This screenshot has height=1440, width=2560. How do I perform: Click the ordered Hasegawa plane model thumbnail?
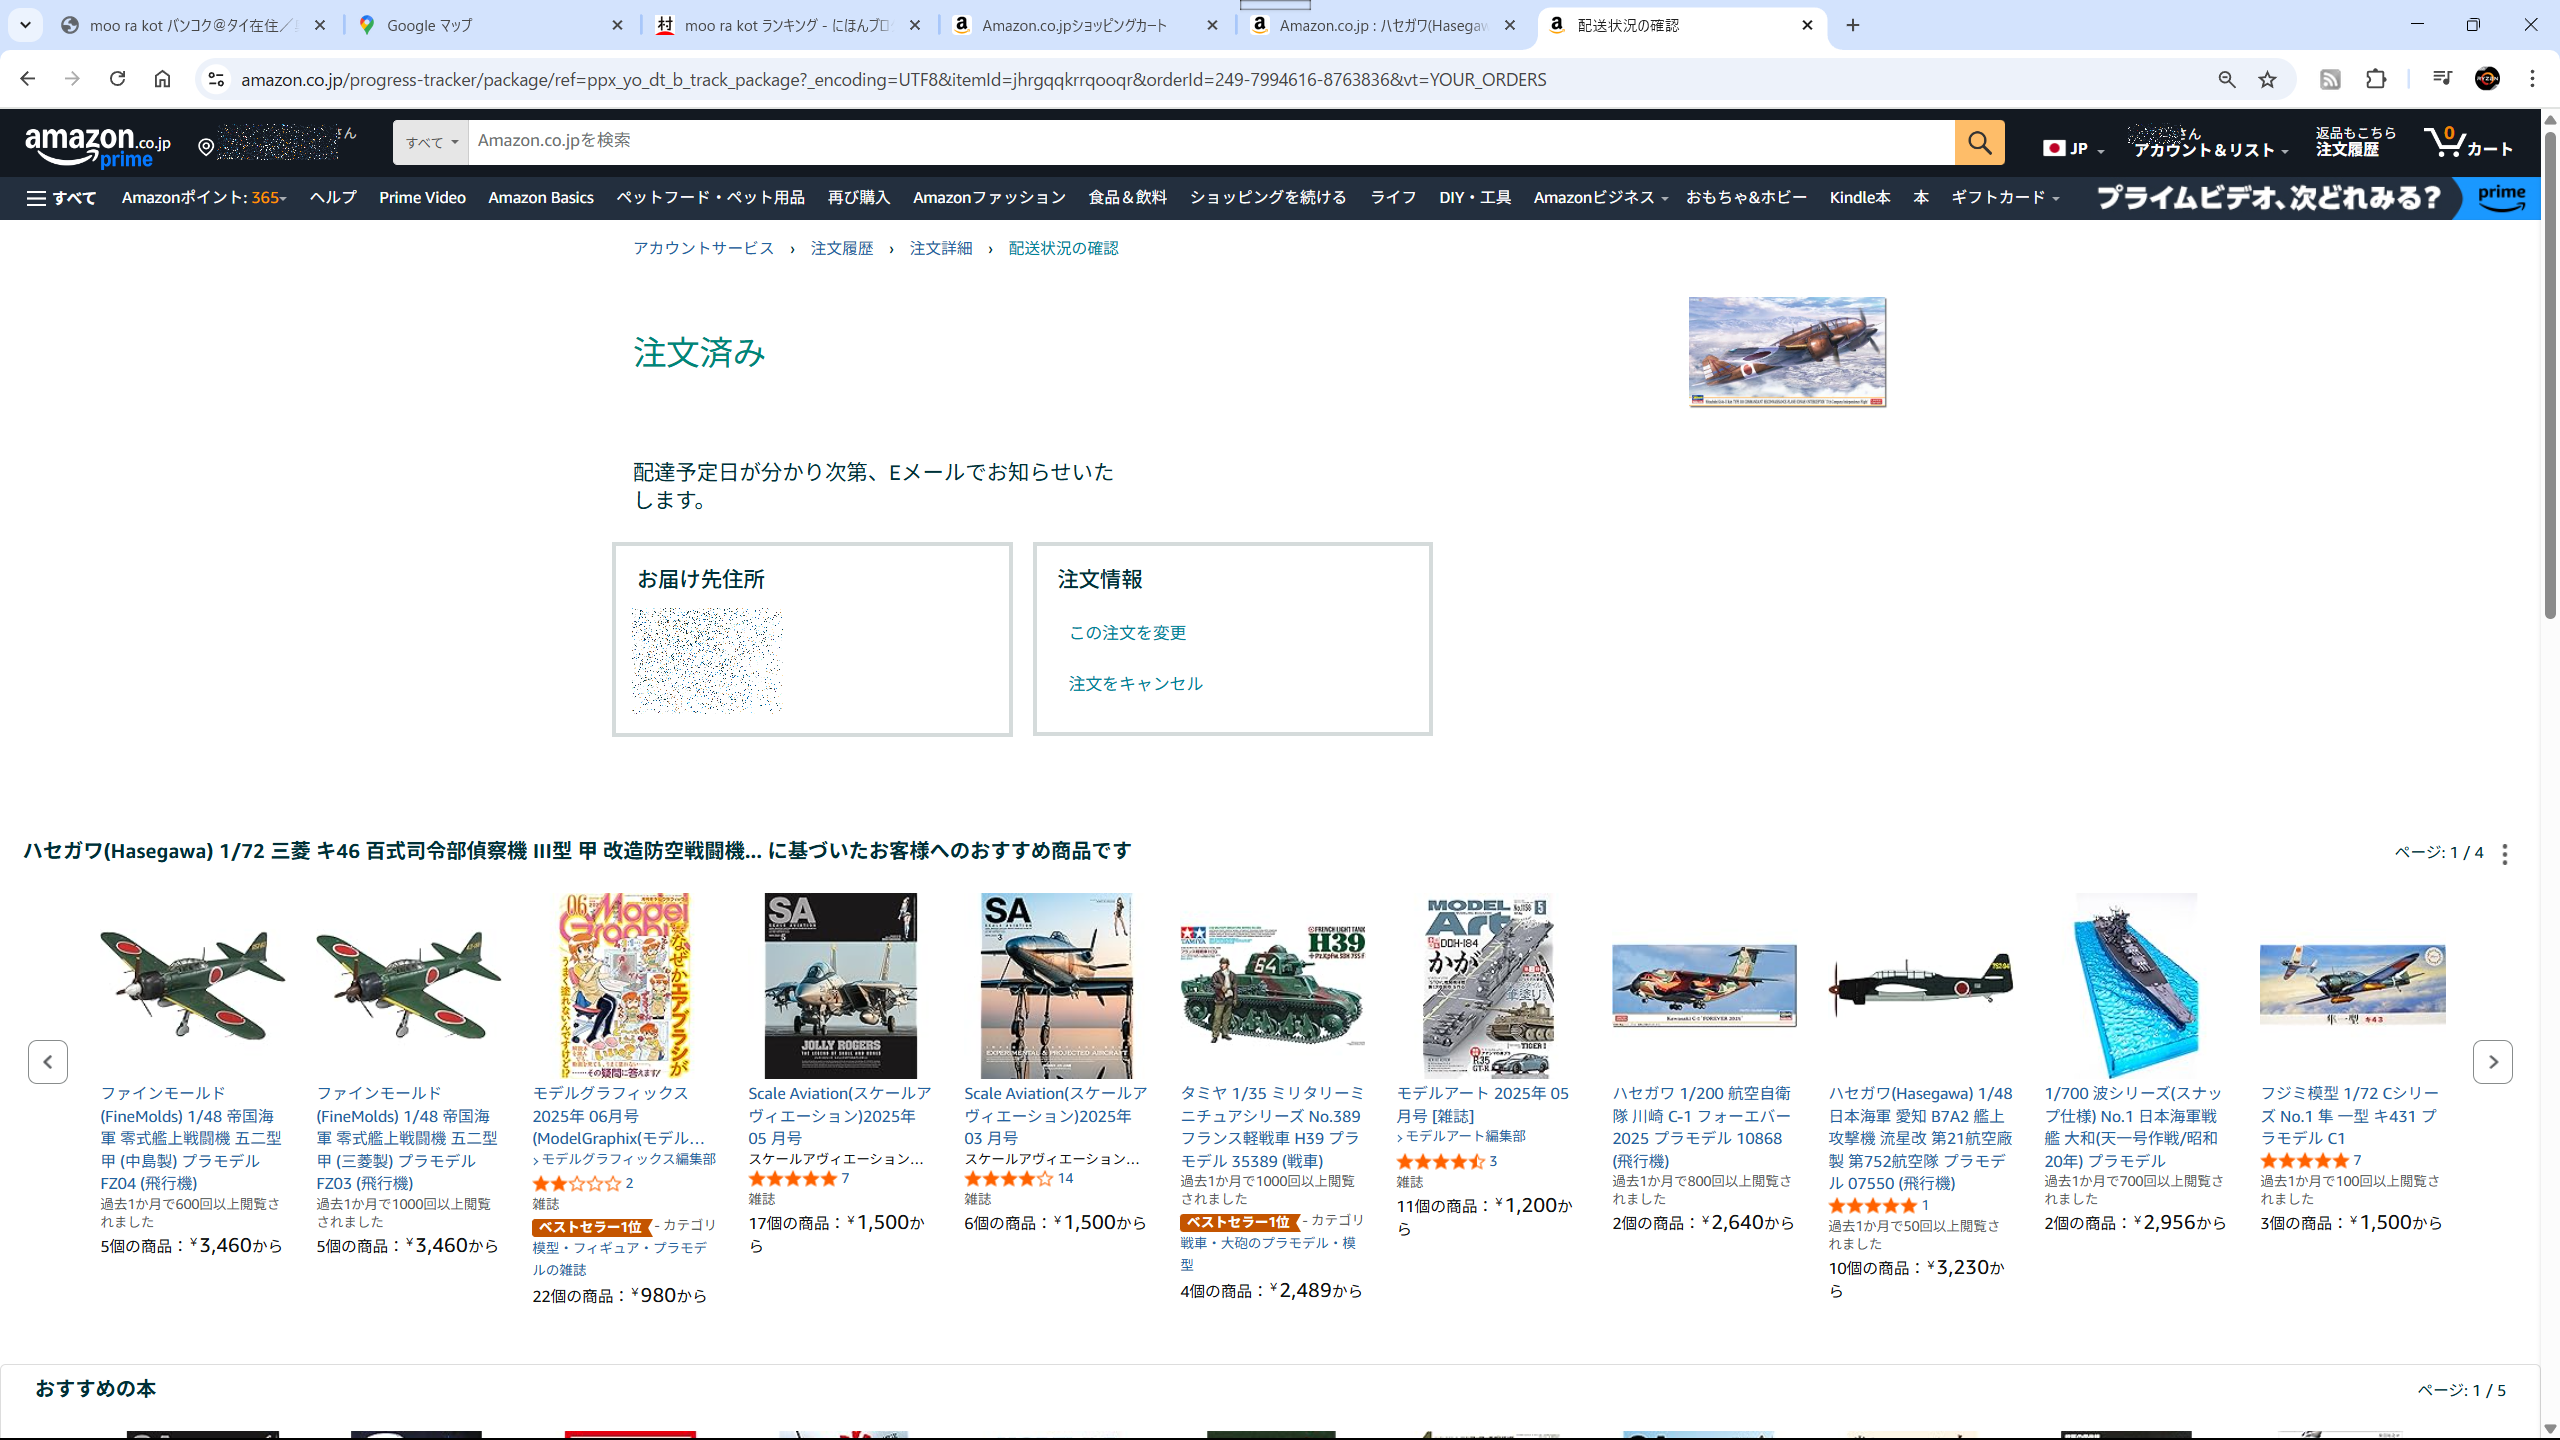pos(1787,352)
